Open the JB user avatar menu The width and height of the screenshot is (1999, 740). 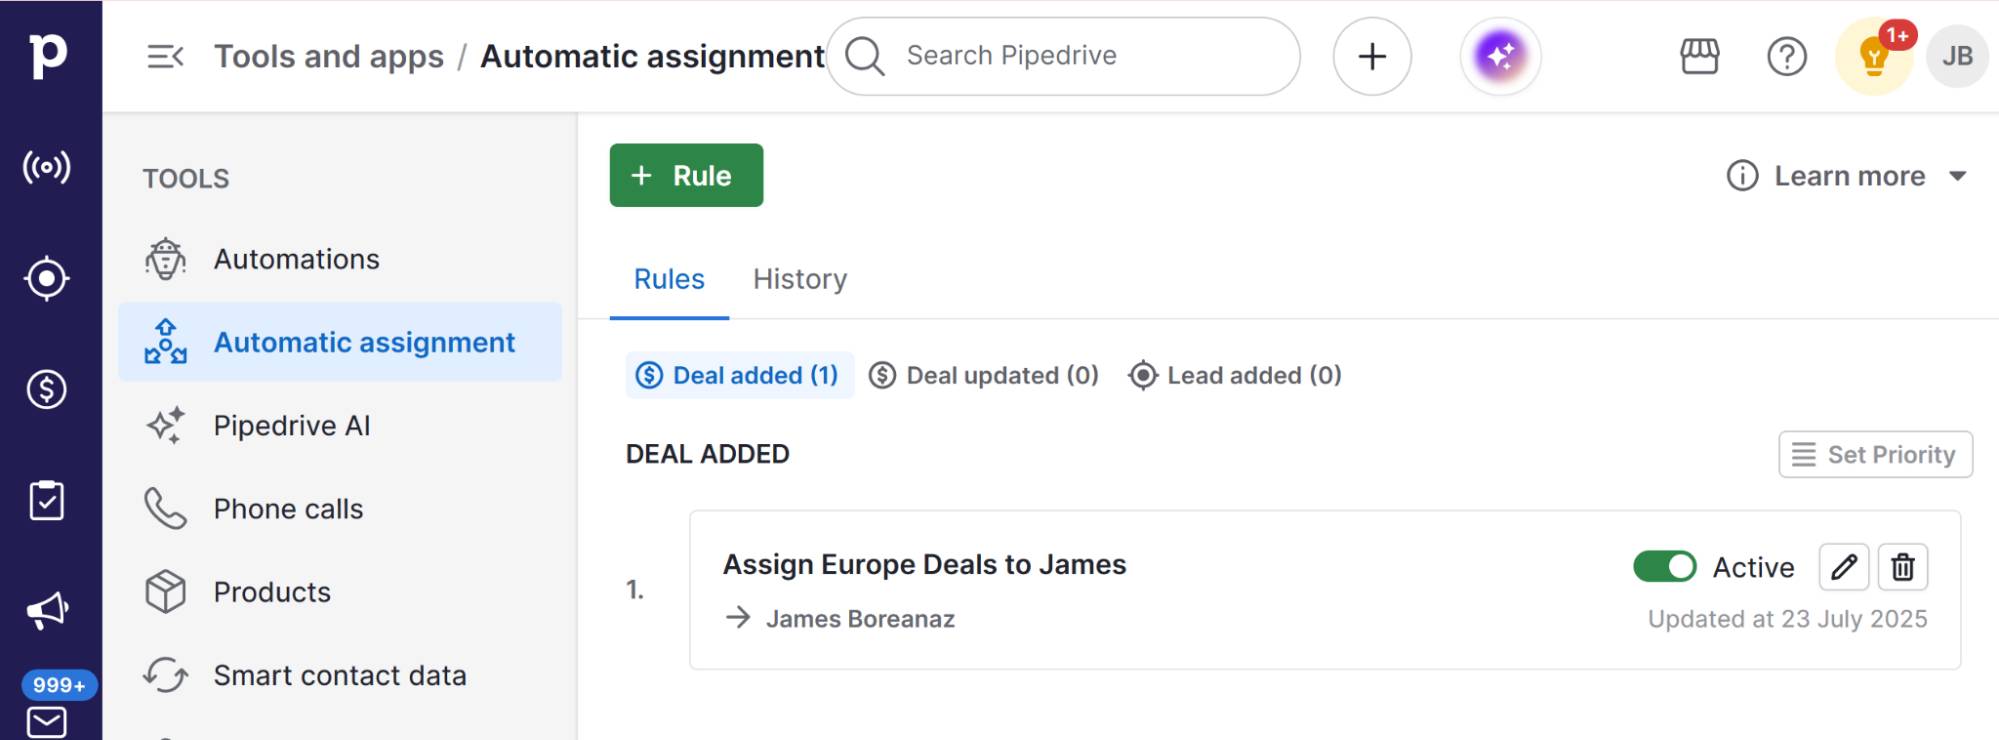point(1957,56)
